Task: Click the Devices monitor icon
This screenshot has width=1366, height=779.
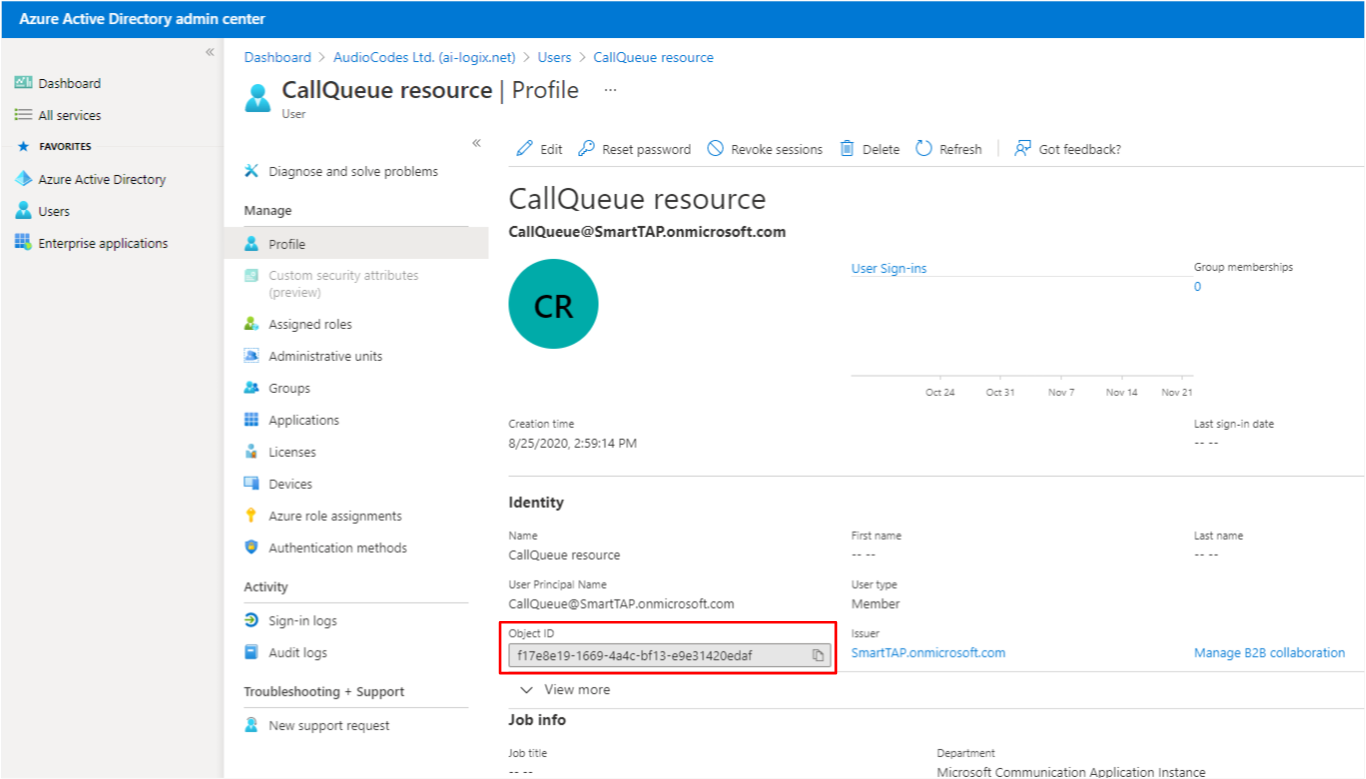Action: pyautogui.click(x=252, y=484)
